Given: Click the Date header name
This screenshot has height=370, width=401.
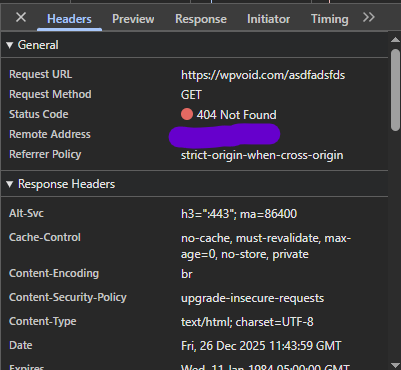Looking at the screenshot, I should click(x=21, y=345).
